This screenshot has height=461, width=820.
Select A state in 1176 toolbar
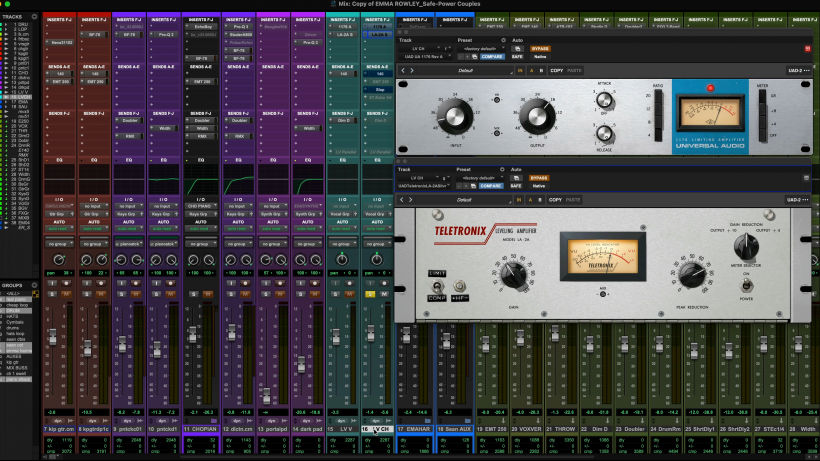[531, 71]
